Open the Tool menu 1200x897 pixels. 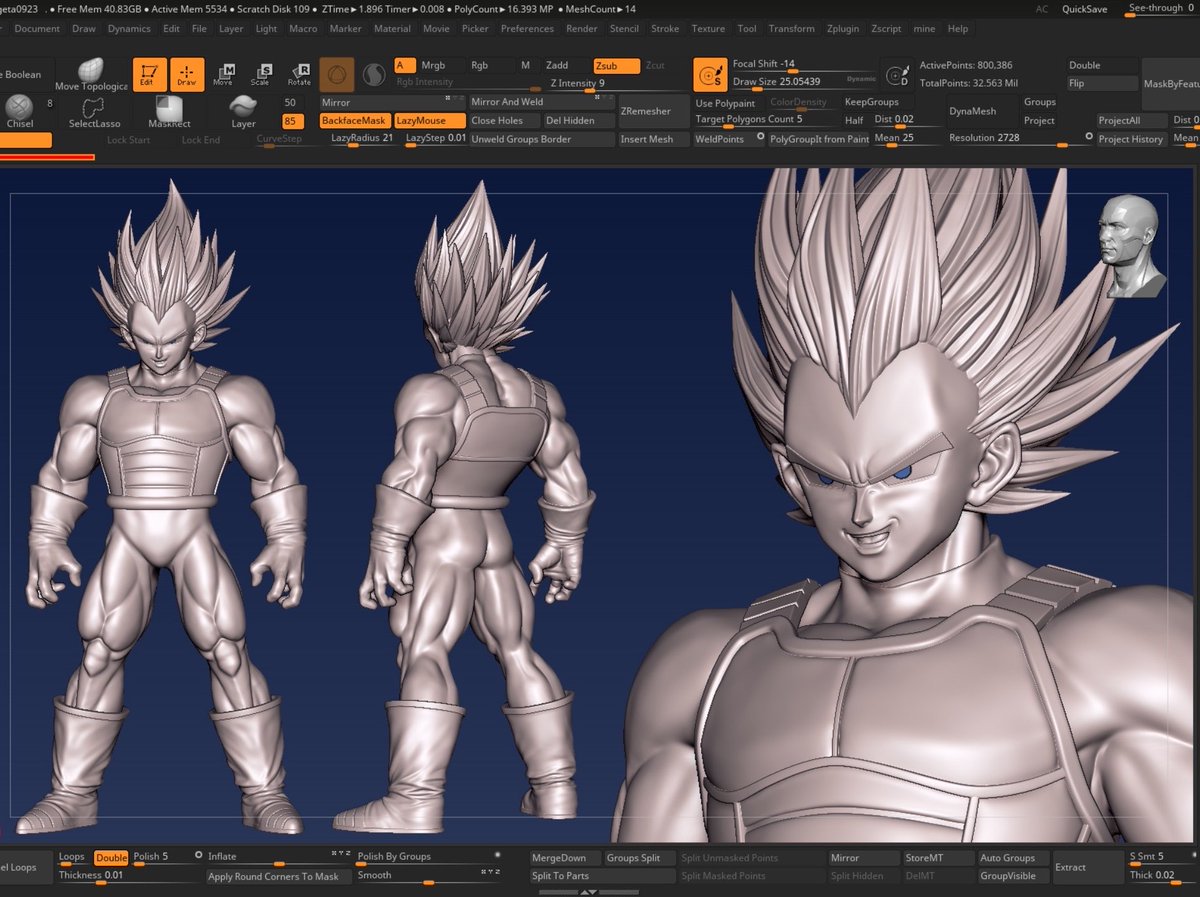tap(747, 29)
